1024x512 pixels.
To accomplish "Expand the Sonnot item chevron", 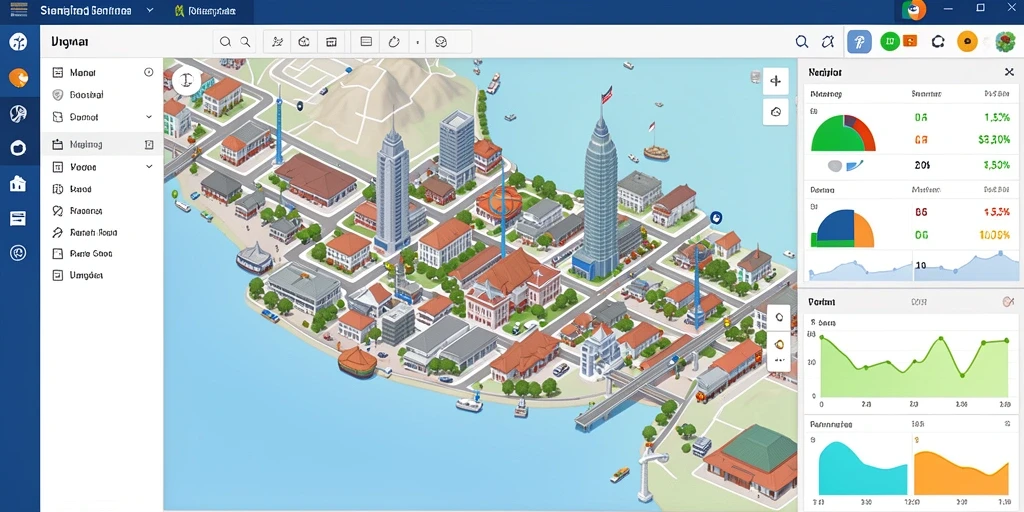I will point(149,117).
